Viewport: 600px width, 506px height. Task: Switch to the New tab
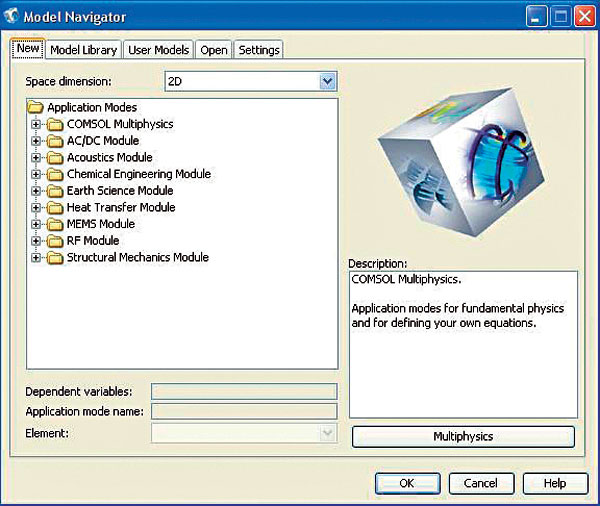click(x=28, y=49)
